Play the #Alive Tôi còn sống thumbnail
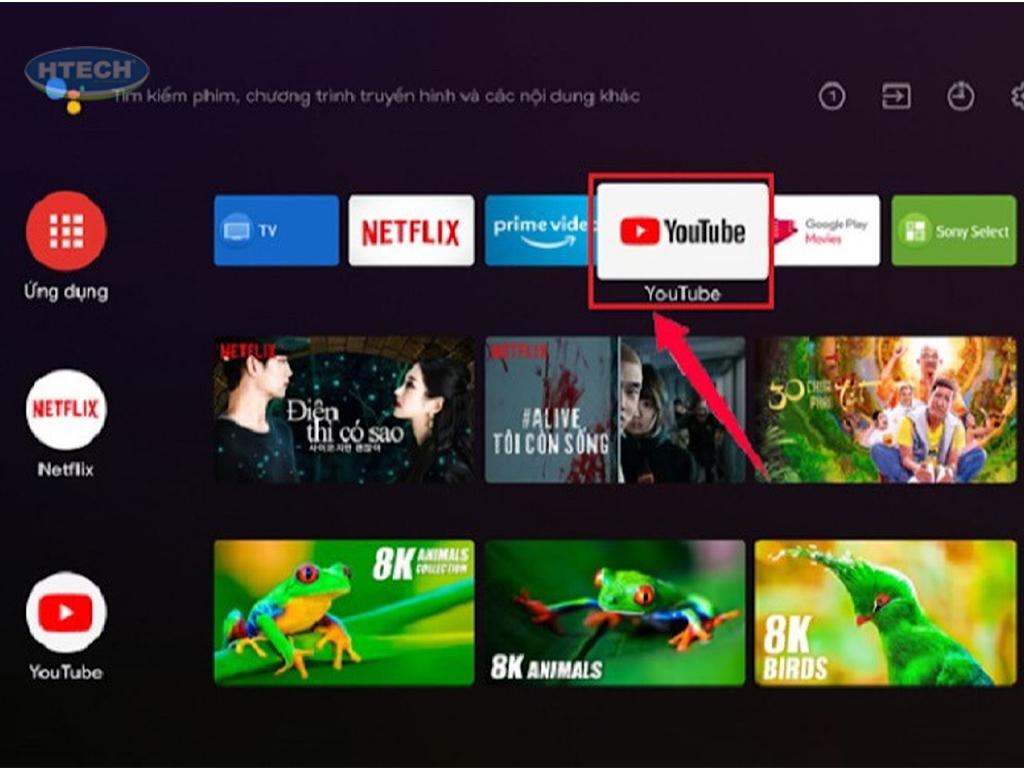Viewport: 1024px width, 768px height. pos(614,410)
